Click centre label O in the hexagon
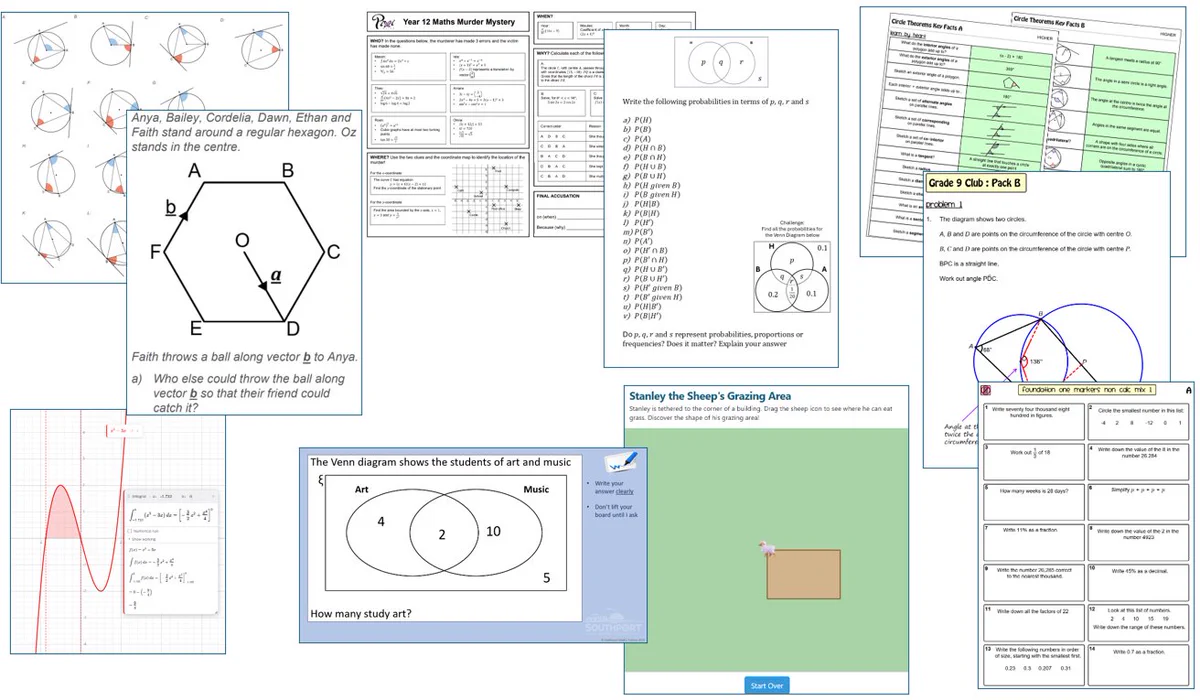This screenshot has width=1200, height=700. pyautogui.click(x=242, y=239)
